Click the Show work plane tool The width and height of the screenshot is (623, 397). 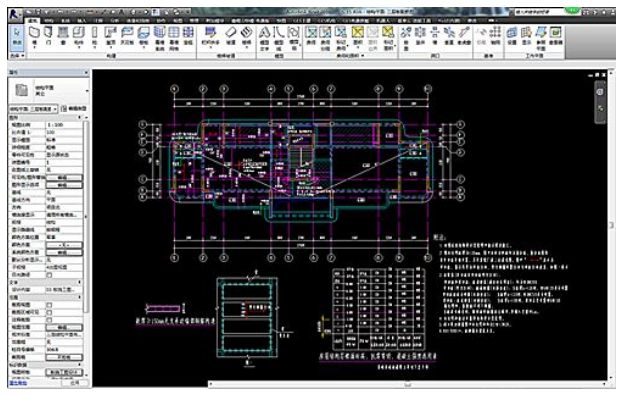coord(526,36)
